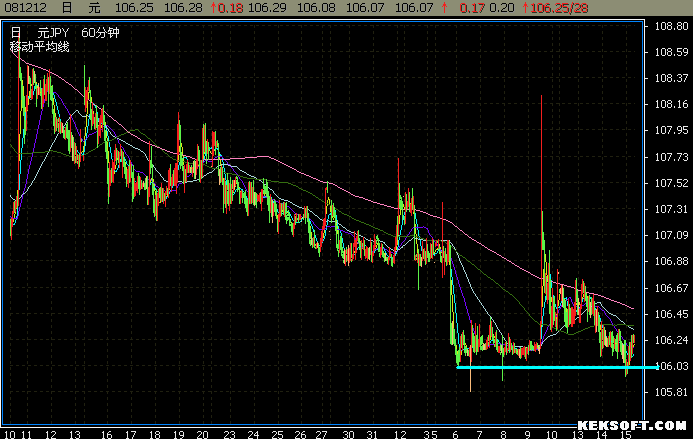Image resolution: width=693 pixels, height=439 pixels.
Task: Click the date label 24 on the time axis
Action: coord(253,434)
